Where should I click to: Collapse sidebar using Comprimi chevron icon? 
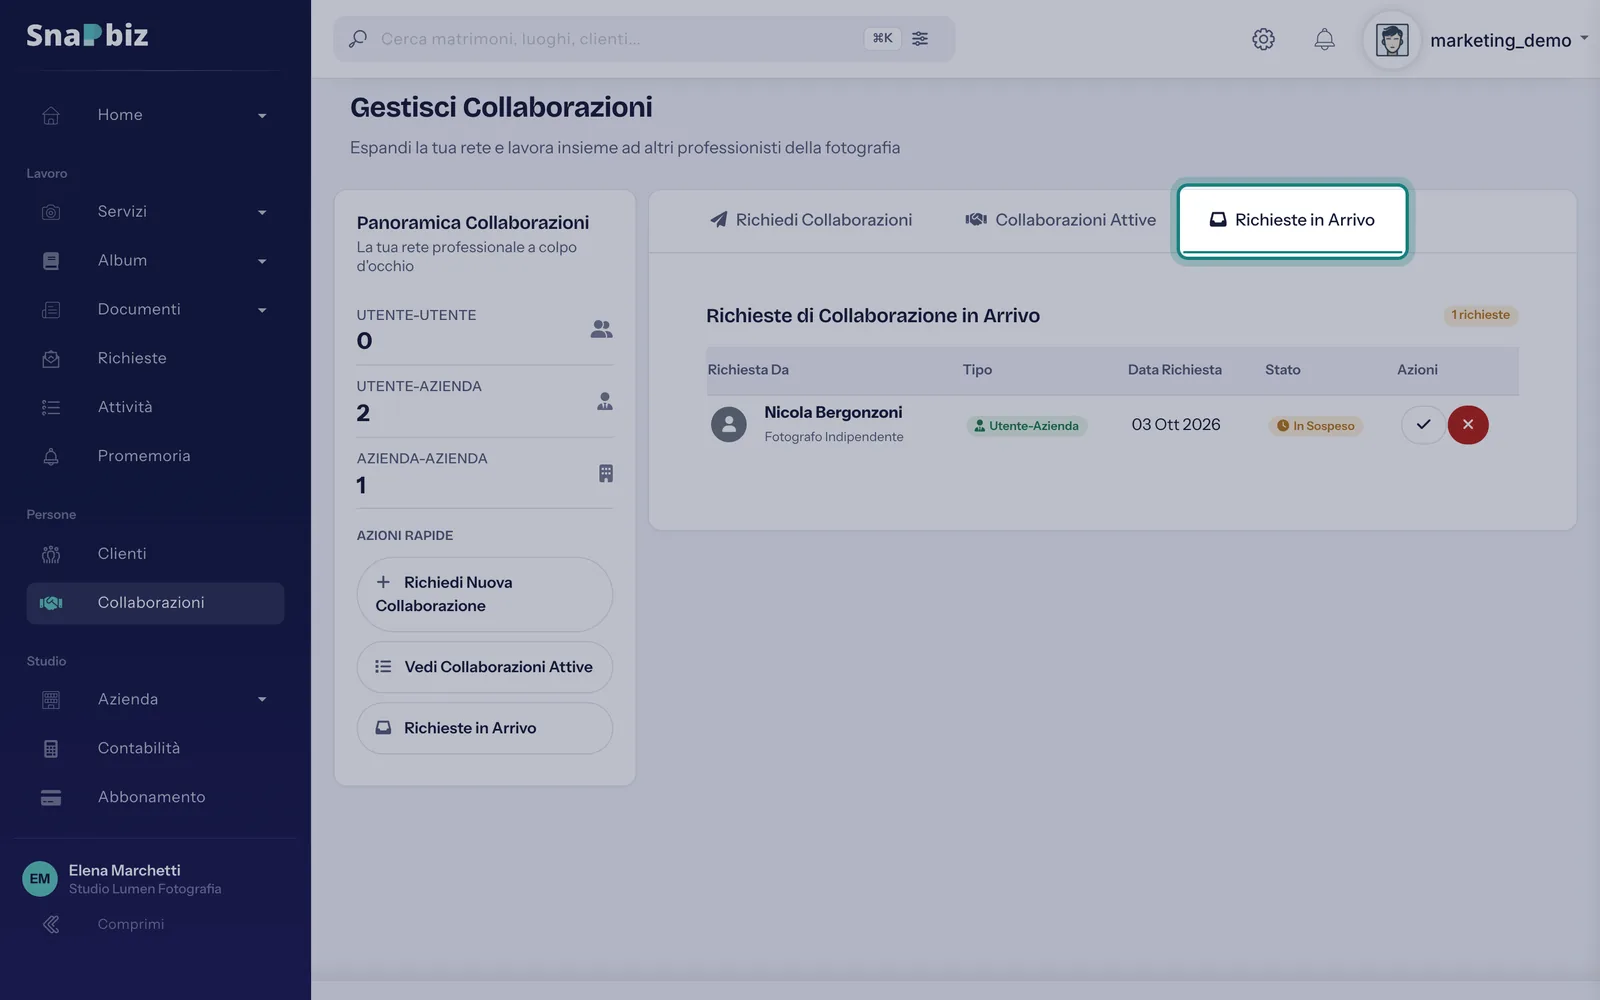[51, 924]
